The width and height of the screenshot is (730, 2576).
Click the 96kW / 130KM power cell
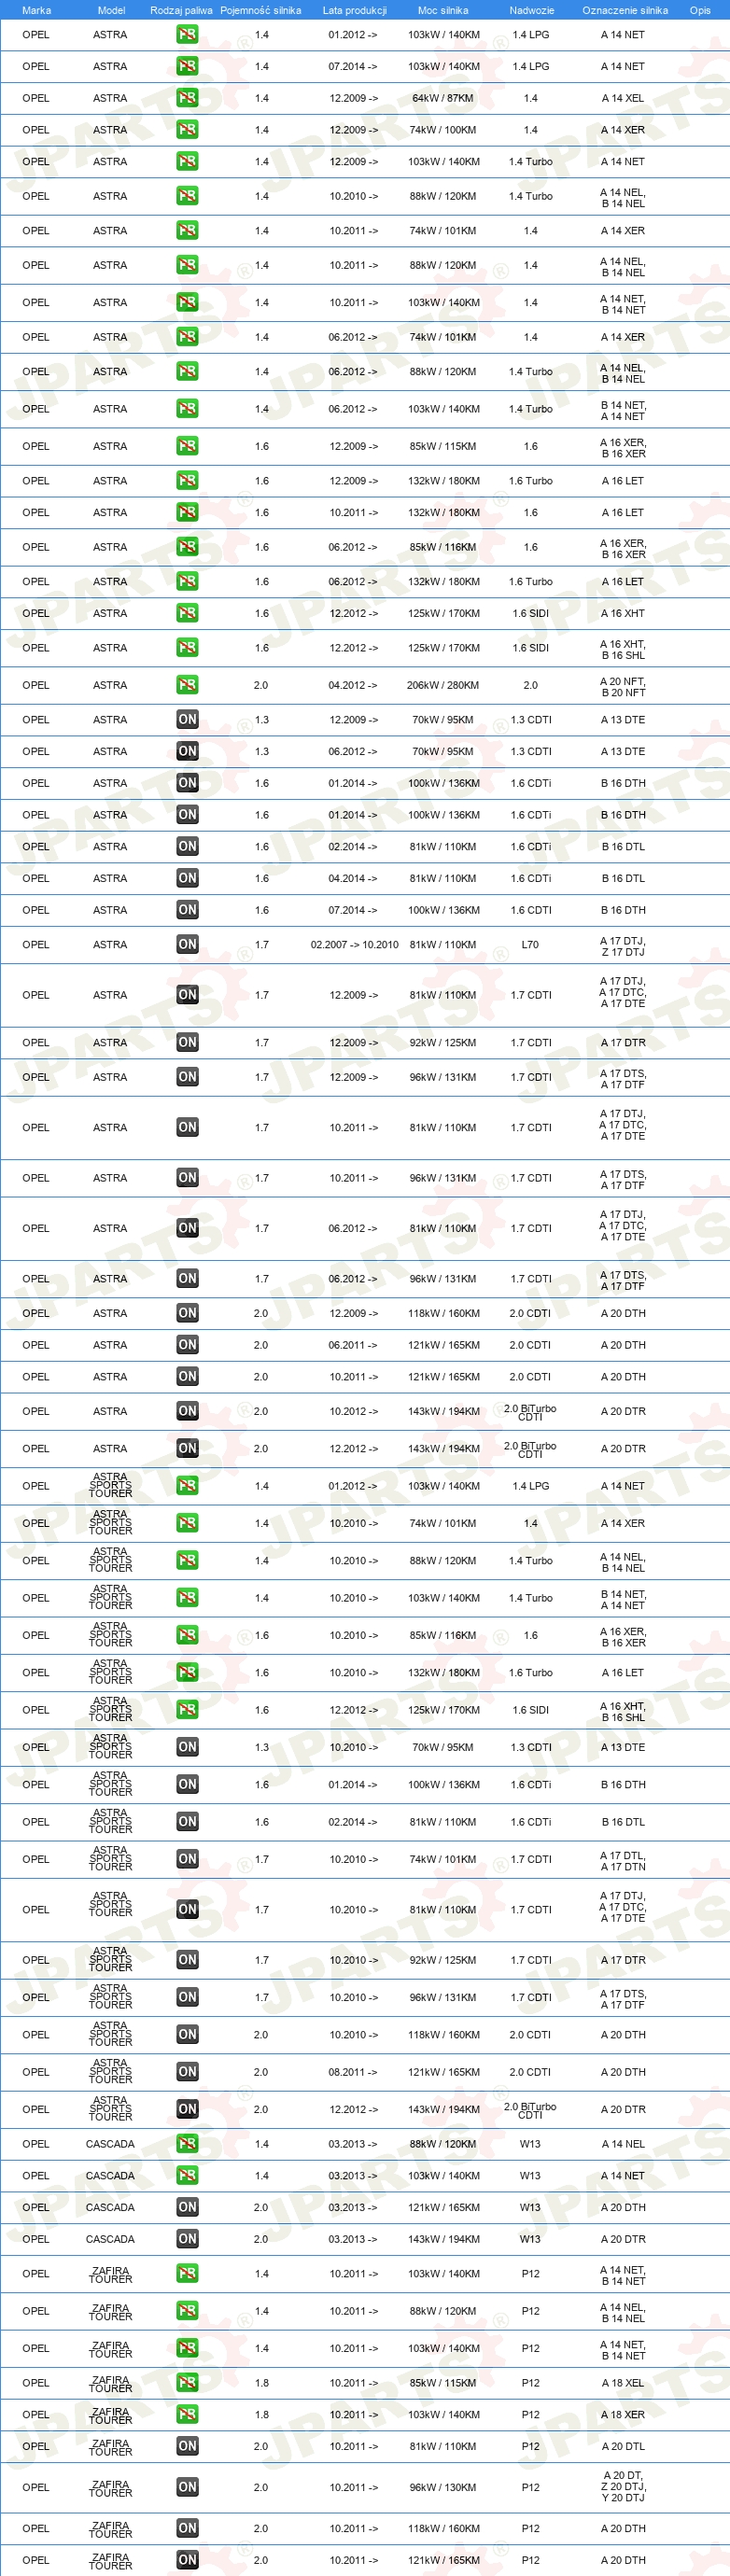(x=443, y=2487)
